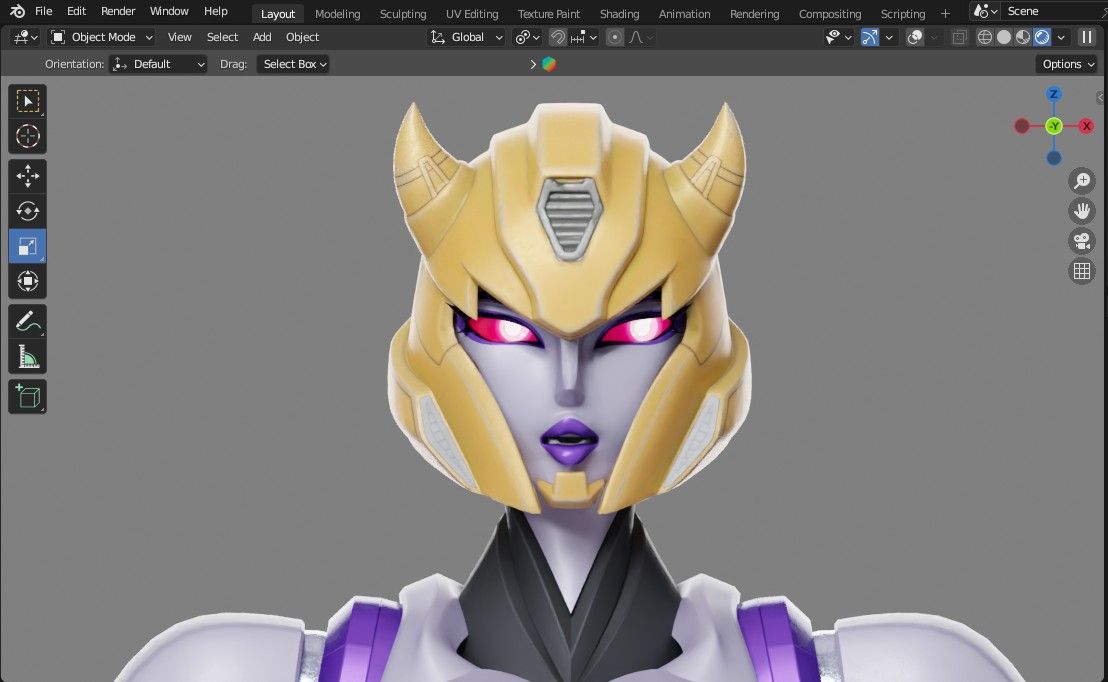Open the Drag Select Box dropdown

click(x=293, y=64)
